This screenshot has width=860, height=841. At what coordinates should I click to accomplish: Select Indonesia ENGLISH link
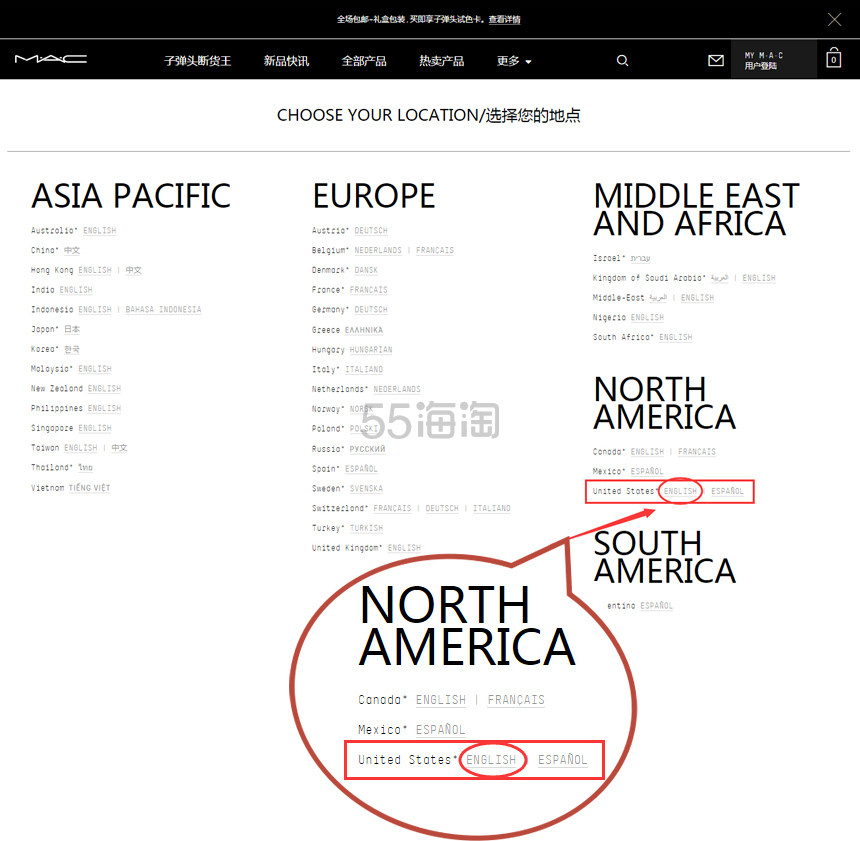click(x=95, y=309)
